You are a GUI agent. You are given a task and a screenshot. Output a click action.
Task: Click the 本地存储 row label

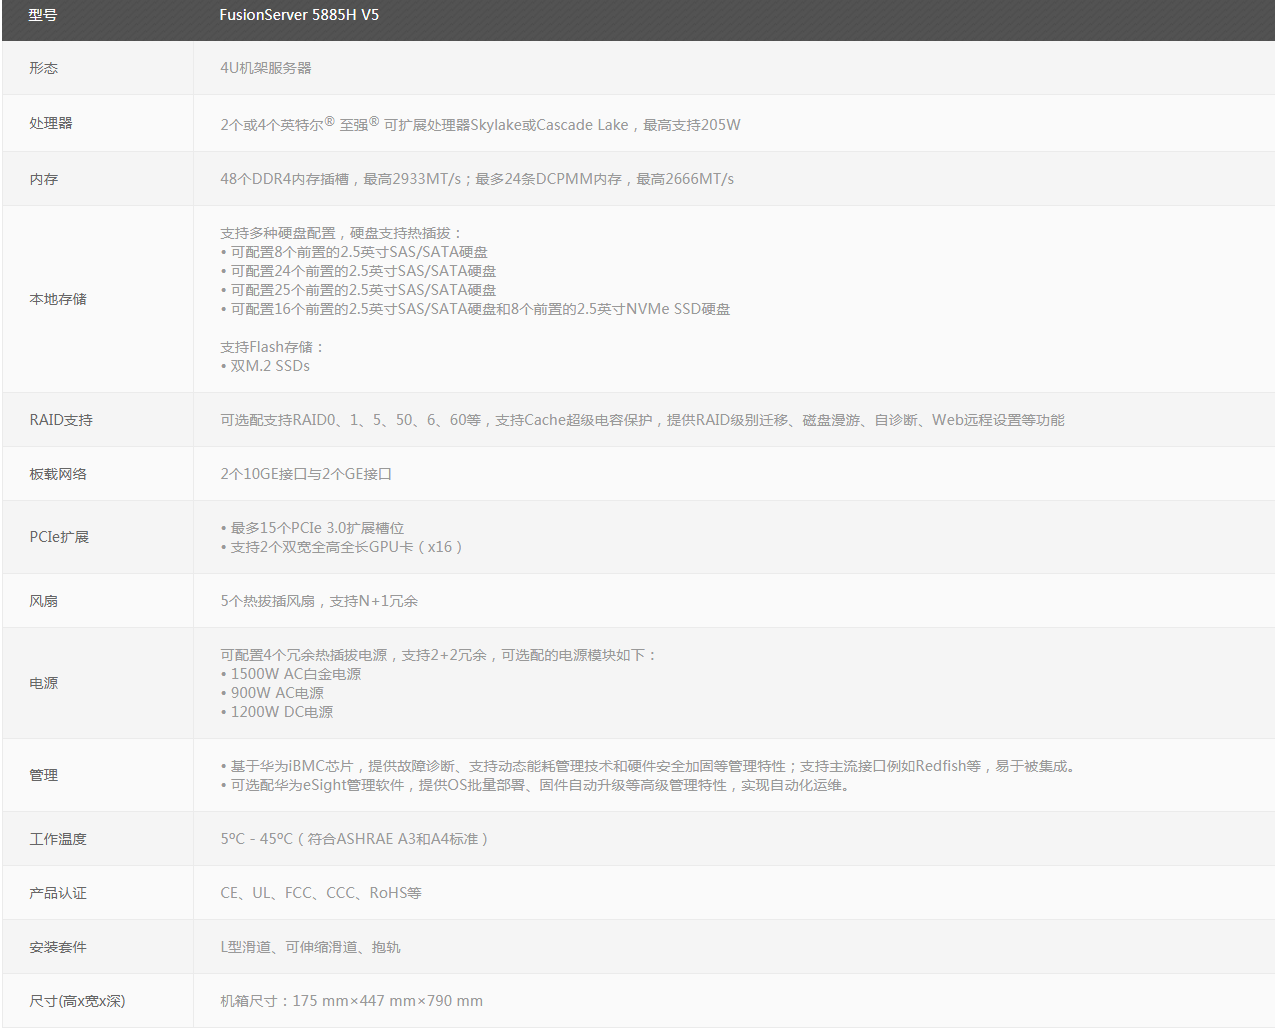click(x=58, y=299)
